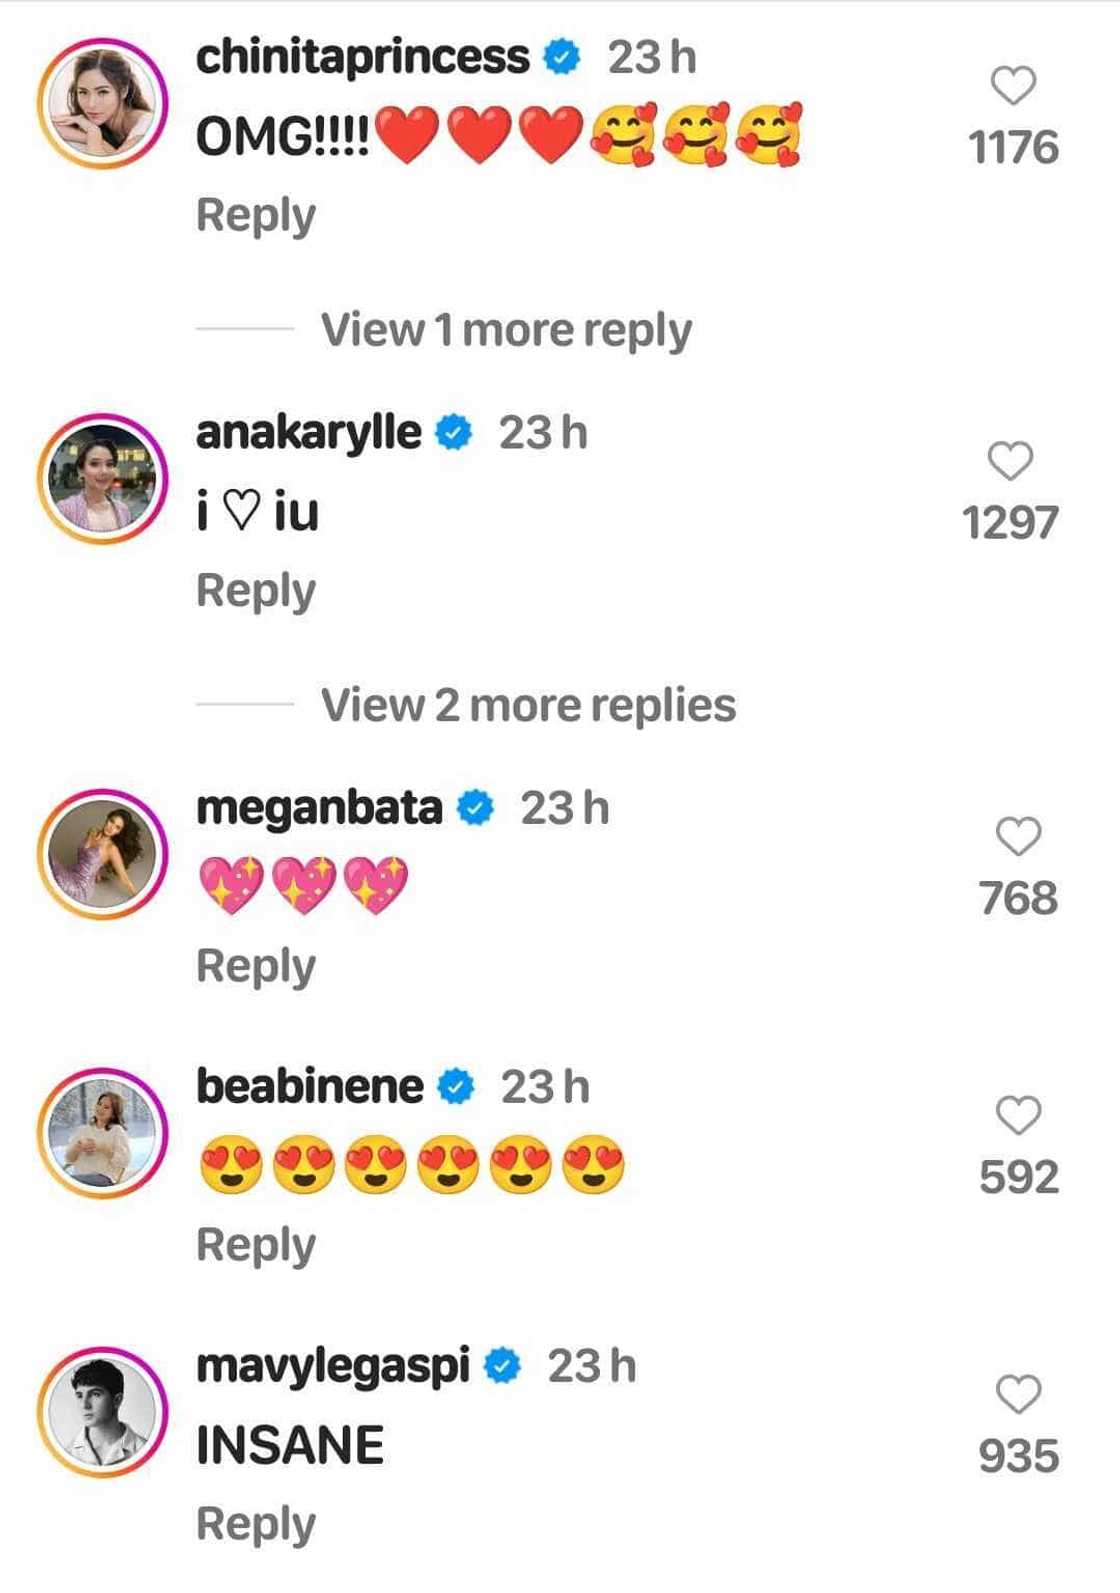View beabinene's profile avatar
This screenshot has height=1593, width=1120.
coord(103,1132)
